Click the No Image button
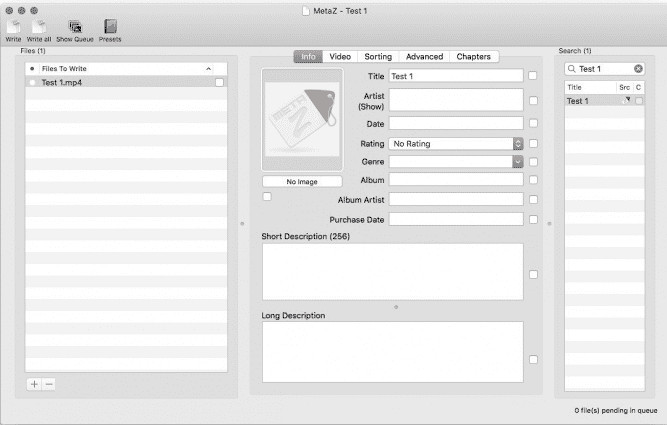Screen dimensions: 667x425 pyautogui.click(x=302, y=182)
